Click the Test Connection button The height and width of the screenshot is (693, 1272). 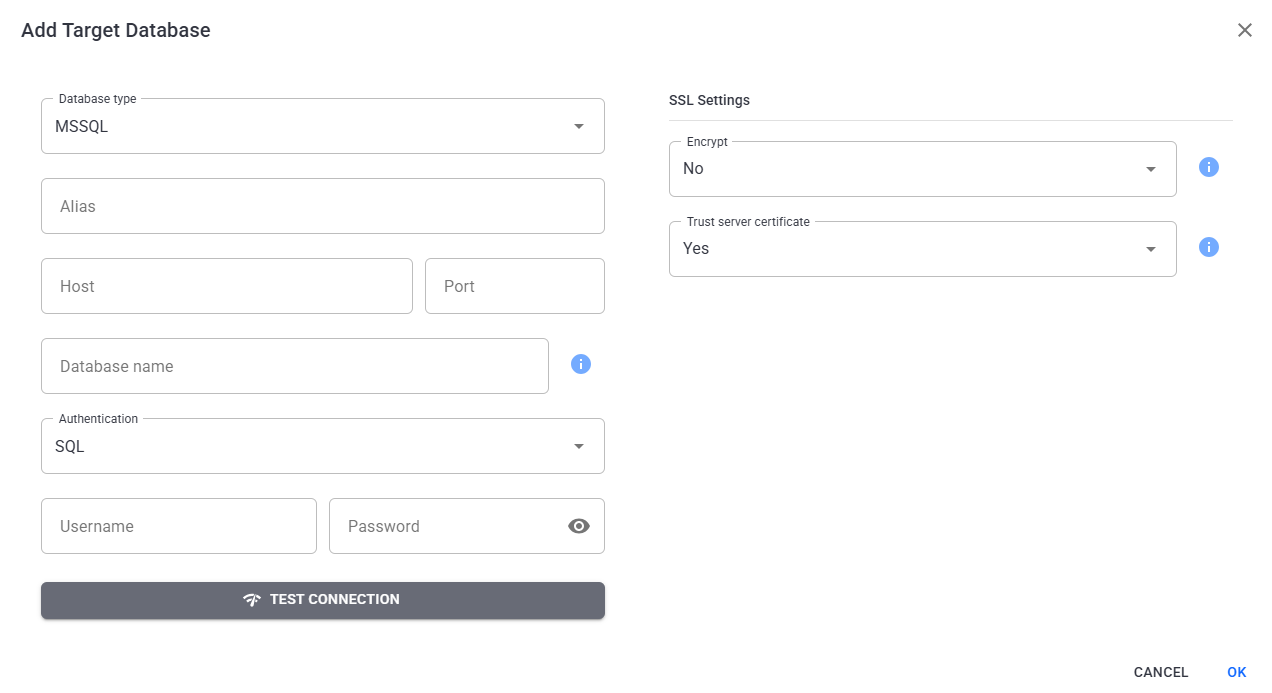point(323,600)
